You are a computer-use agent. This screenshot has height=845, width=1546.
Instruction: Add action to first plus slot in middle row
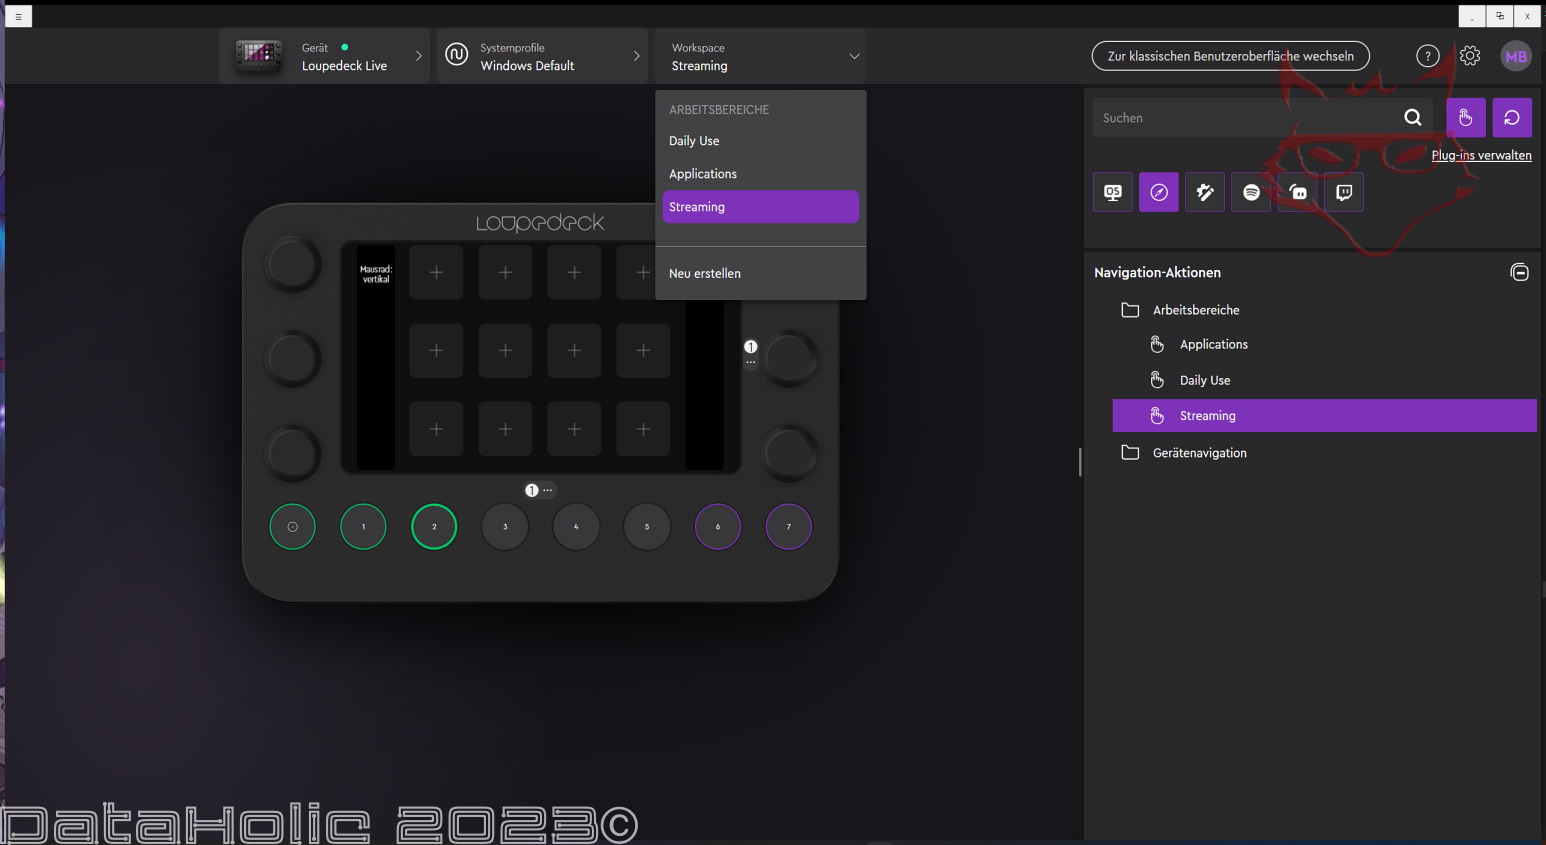coord(436,351)
